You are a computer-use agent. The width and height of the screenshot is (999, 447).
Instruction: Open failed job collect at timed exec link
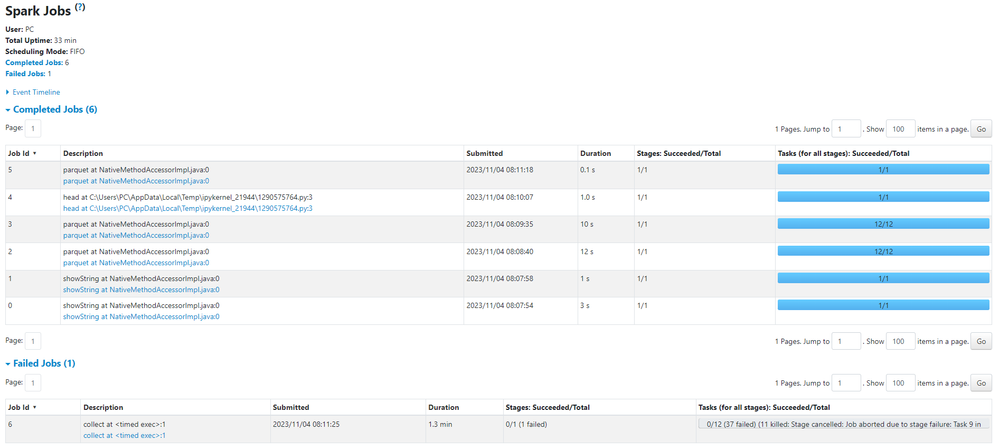point(124,435)
